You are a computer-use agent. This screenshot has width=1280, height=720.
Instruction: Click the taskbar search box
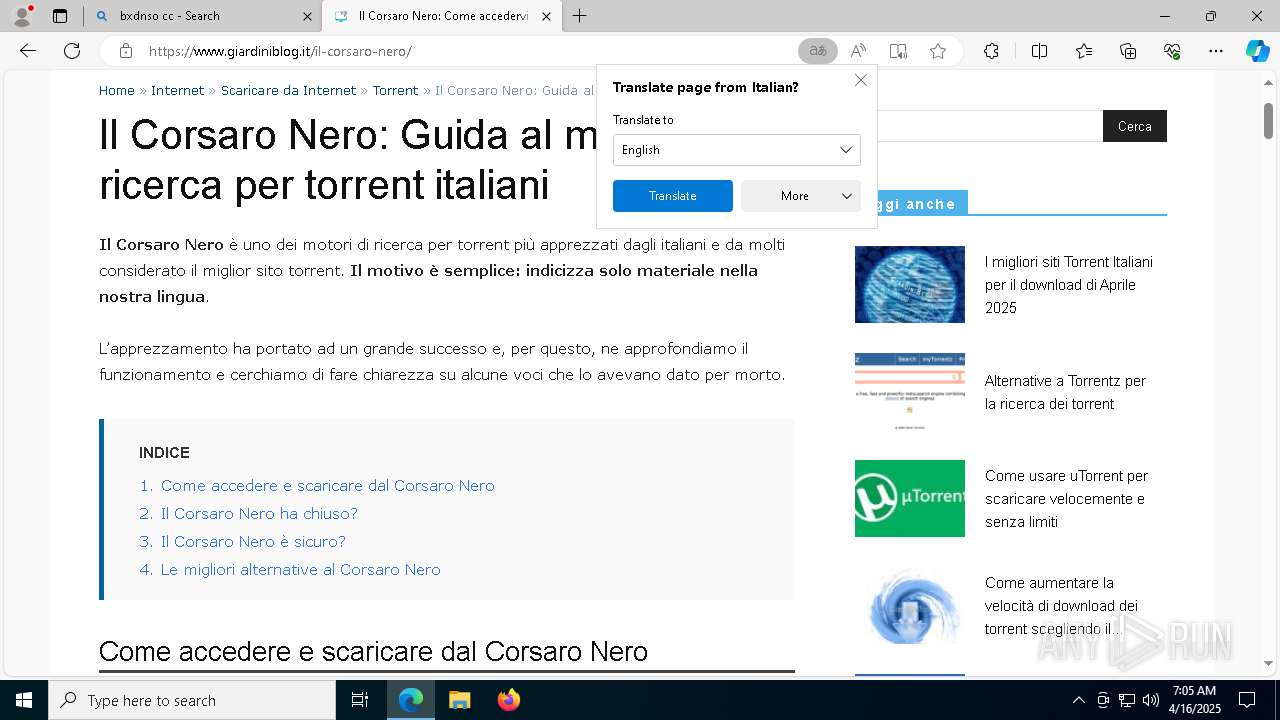(x=192, y=700)
